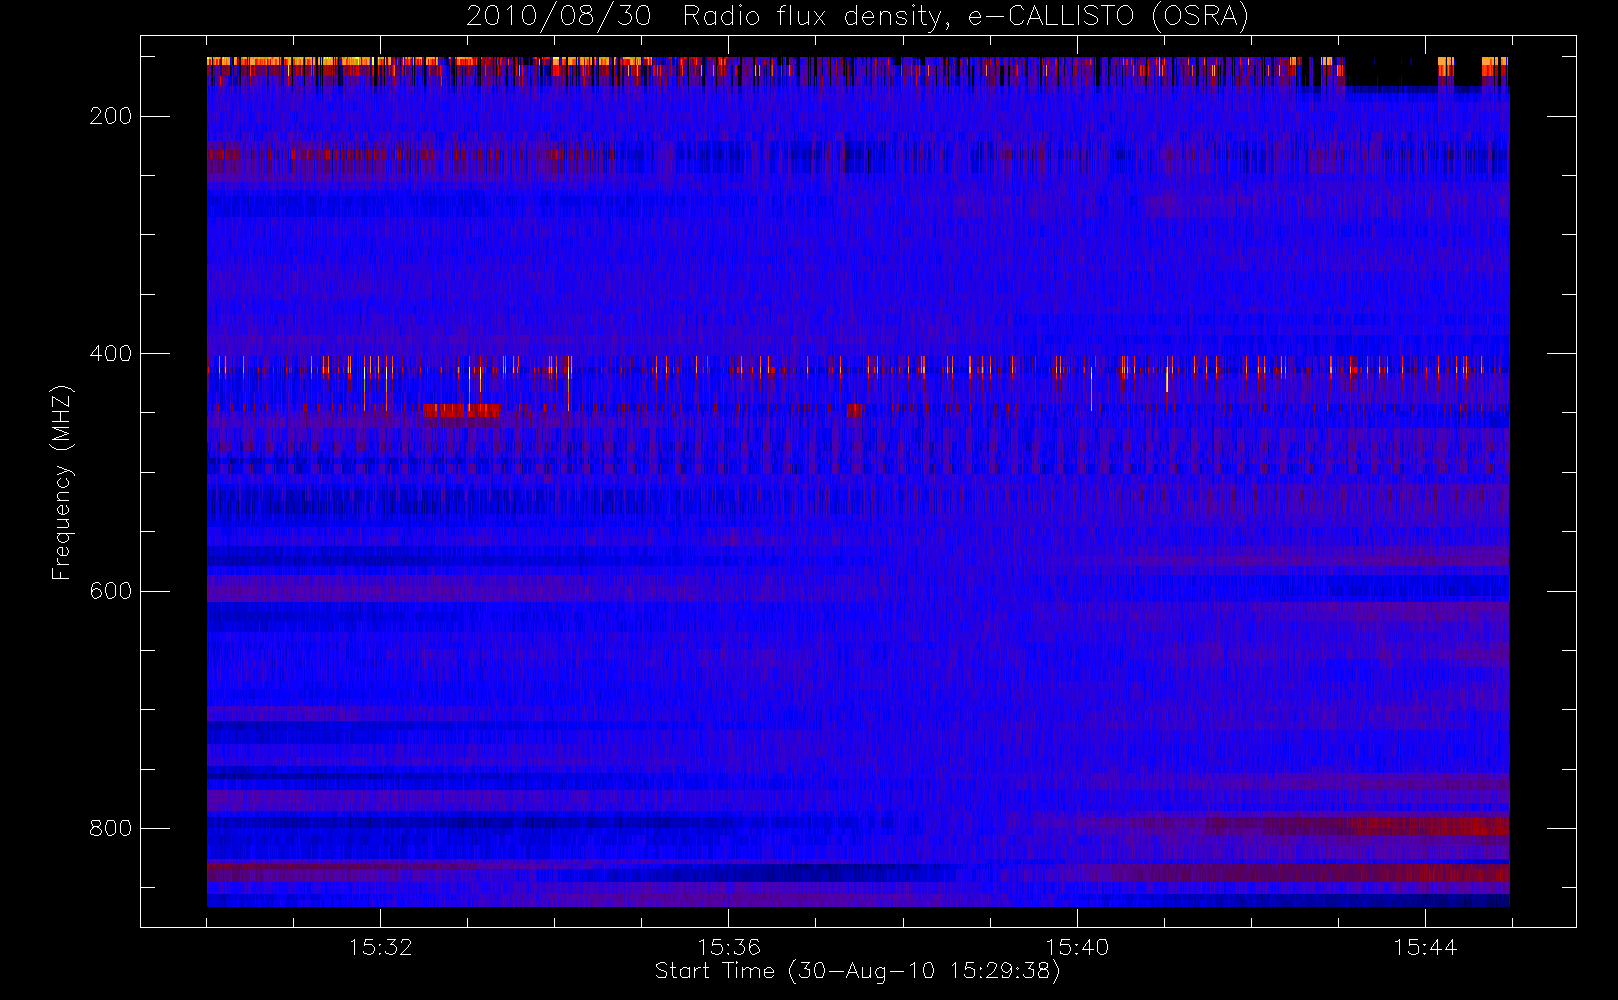Click the plot title '2010/08/30 Radio flux density, e-CALLISTO (OSRA)'
This screenshot has height=1000, width=1618.
858,17
